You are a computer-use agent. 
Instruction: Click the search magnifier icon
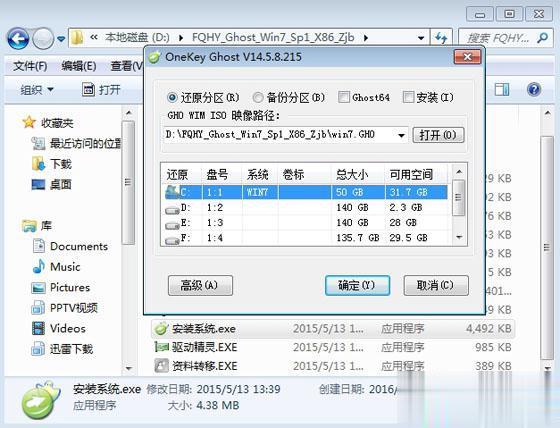[x=542, y=38]
